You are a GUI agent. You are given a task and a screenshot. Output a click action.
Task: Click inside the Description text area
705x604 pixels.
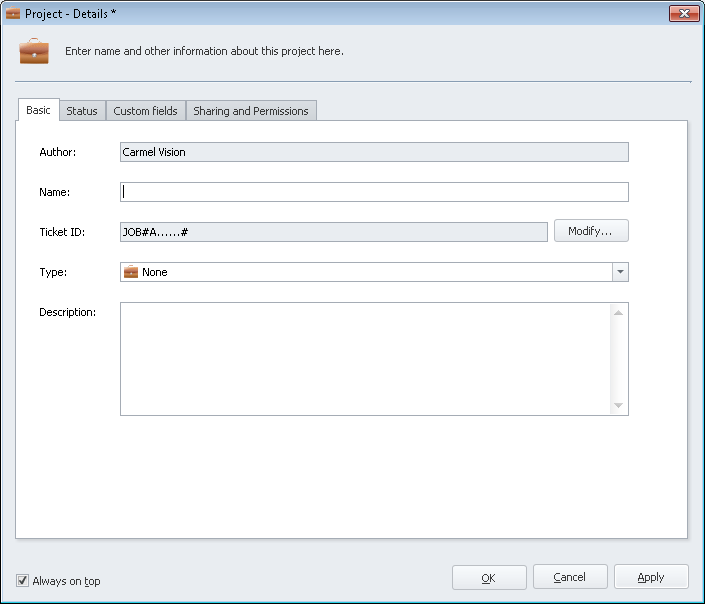point(365,358)
